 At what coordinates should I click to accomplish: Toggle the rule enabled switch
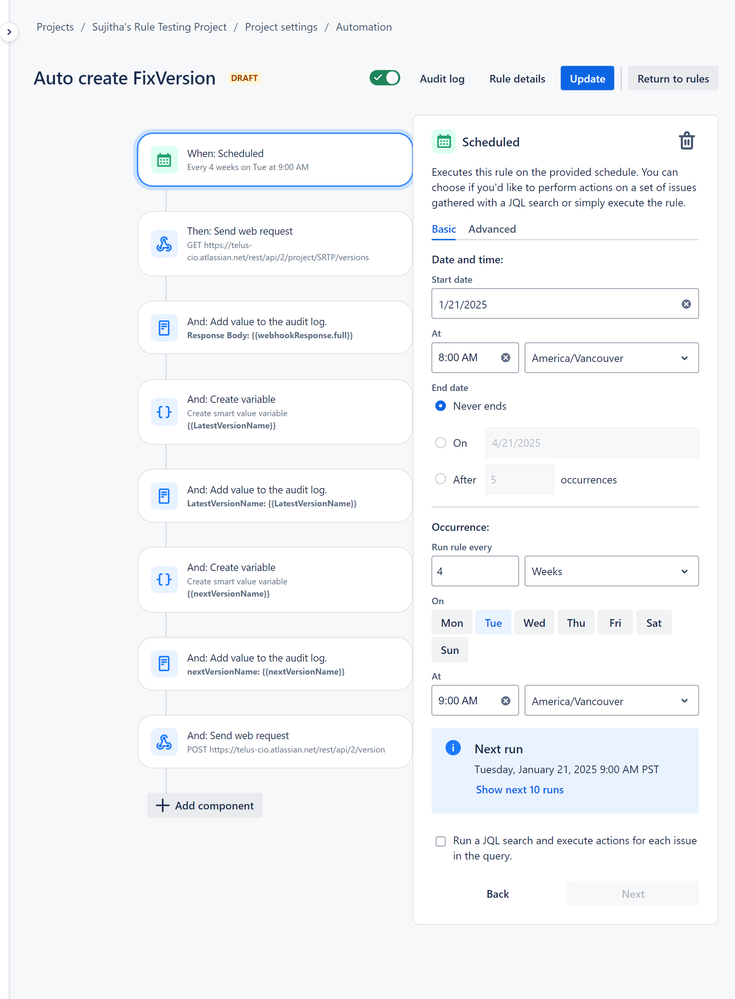coord(385,78)
